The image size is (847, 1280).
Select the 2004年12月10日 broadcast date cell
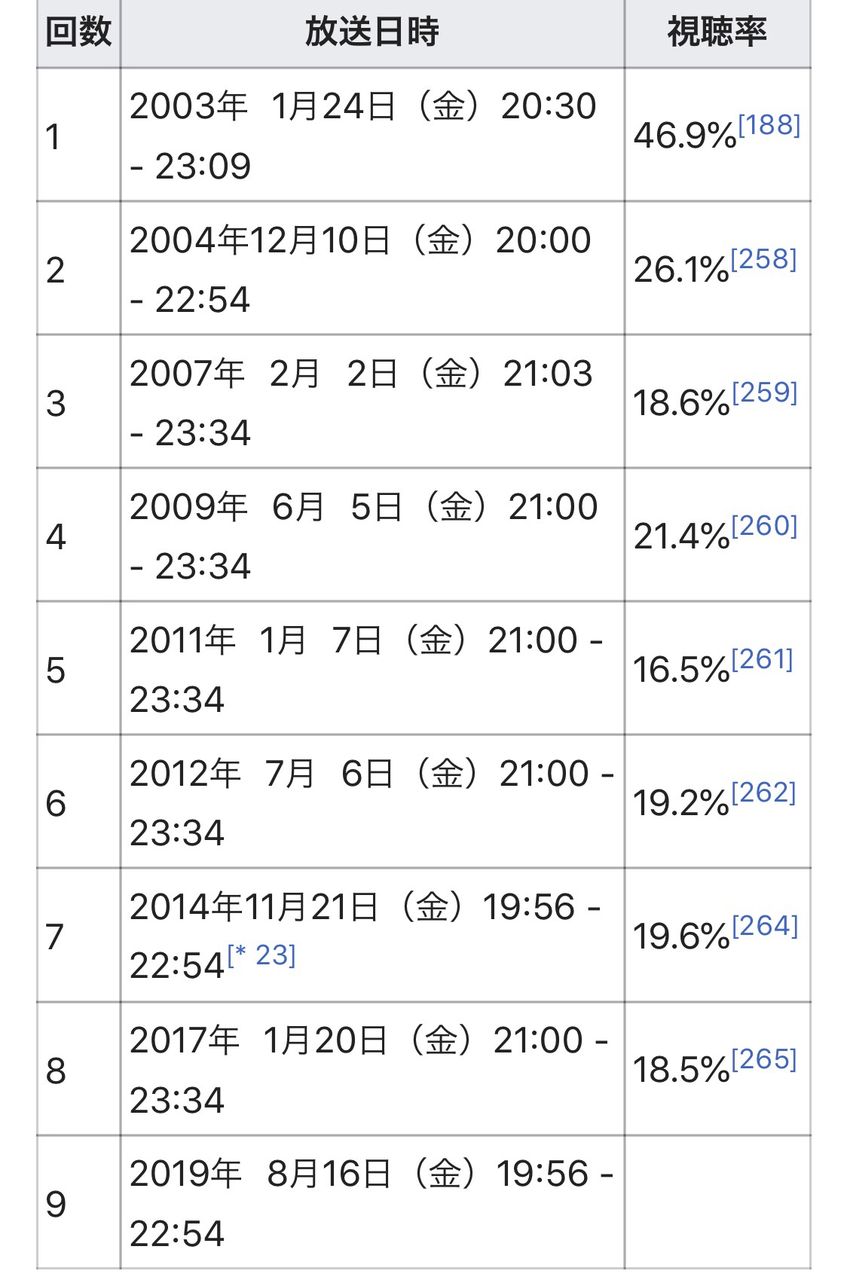coord(372,268)
